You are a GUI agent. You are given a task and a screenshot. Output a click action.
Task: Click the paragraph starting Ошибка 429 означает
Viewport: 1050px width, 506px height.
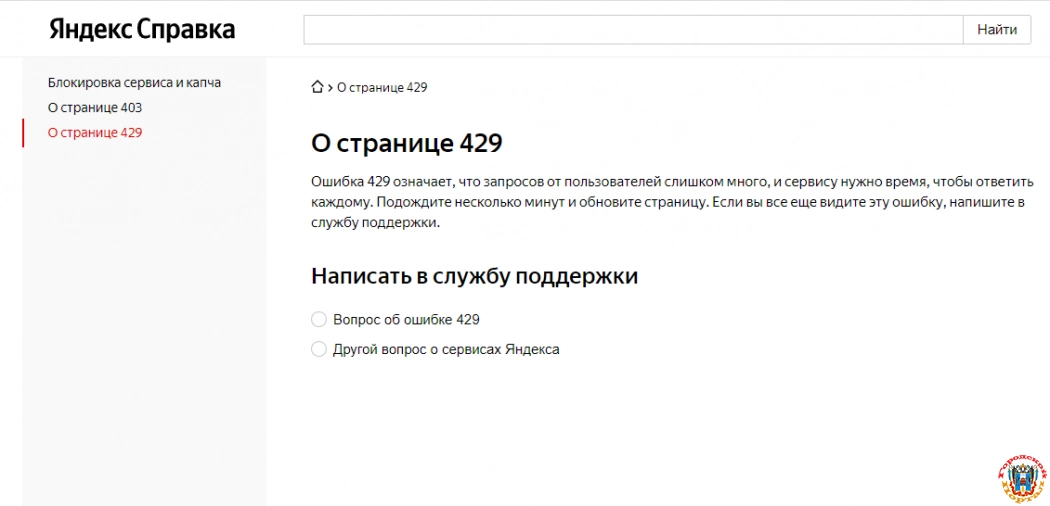tap(672, 203)
